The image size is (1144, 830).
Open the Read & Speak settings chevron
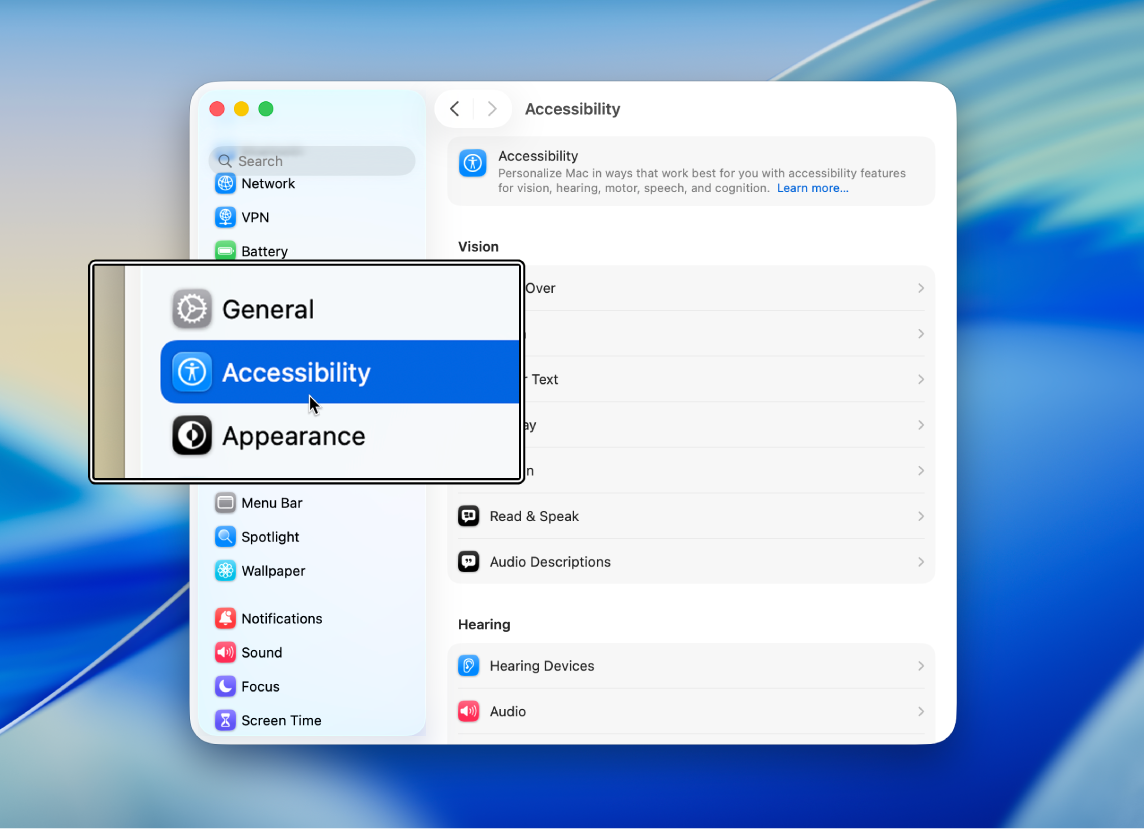point(920,516)
